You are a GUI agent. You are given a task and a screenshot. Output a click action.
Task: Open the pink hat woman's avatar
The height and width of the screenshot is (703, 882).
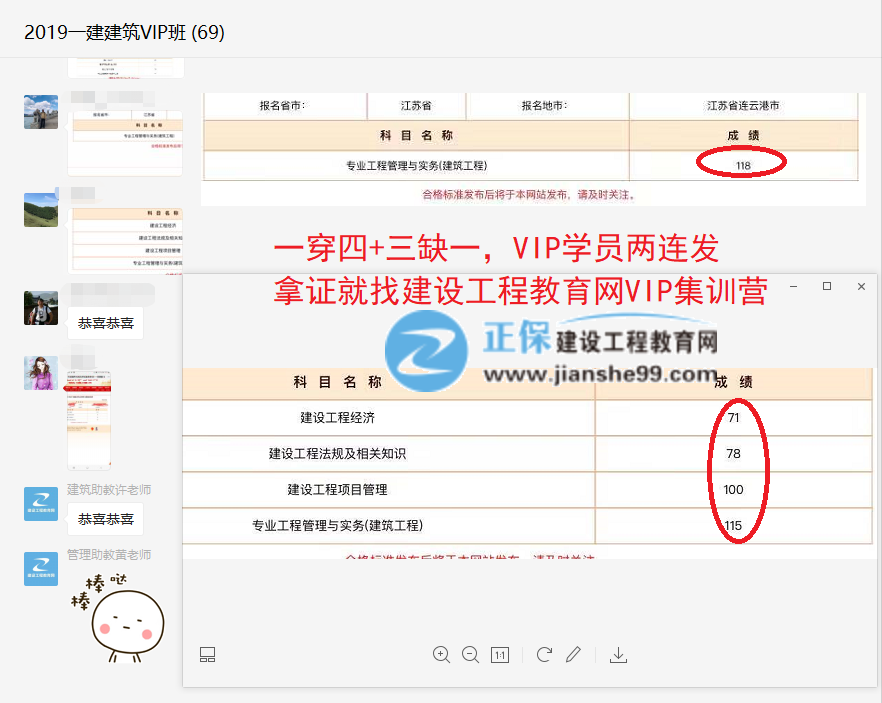[x=41, y=373]
